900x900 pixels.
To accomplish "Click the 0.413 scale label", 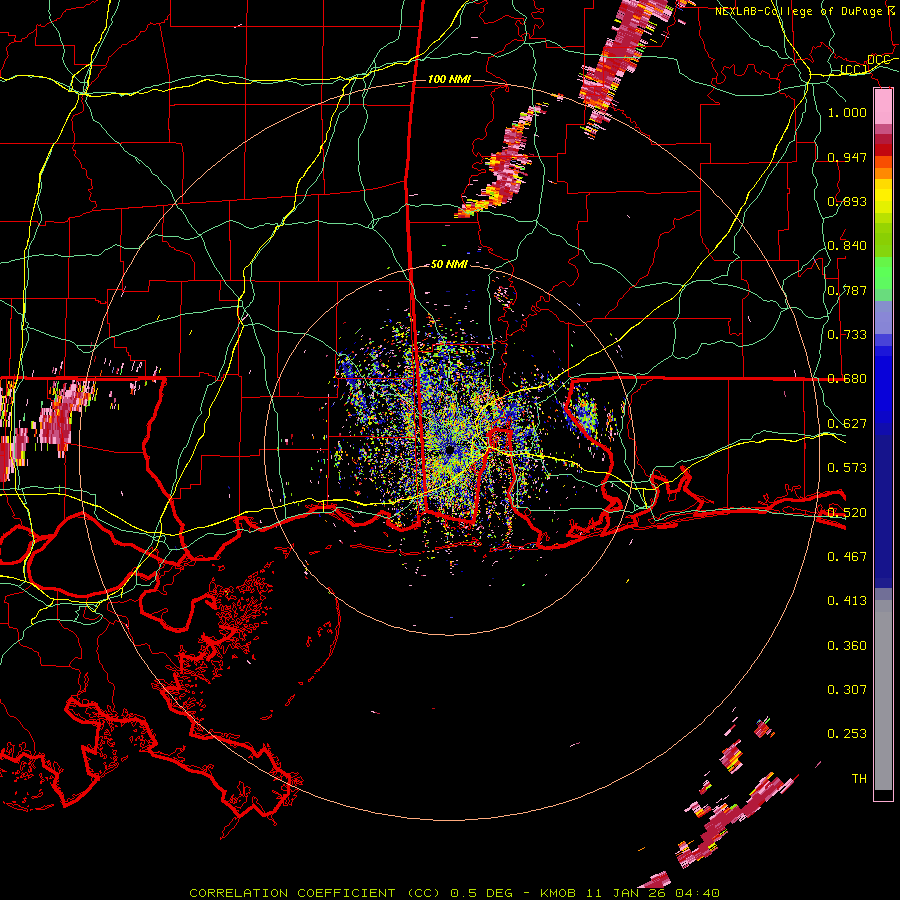I will click(847, 601).
